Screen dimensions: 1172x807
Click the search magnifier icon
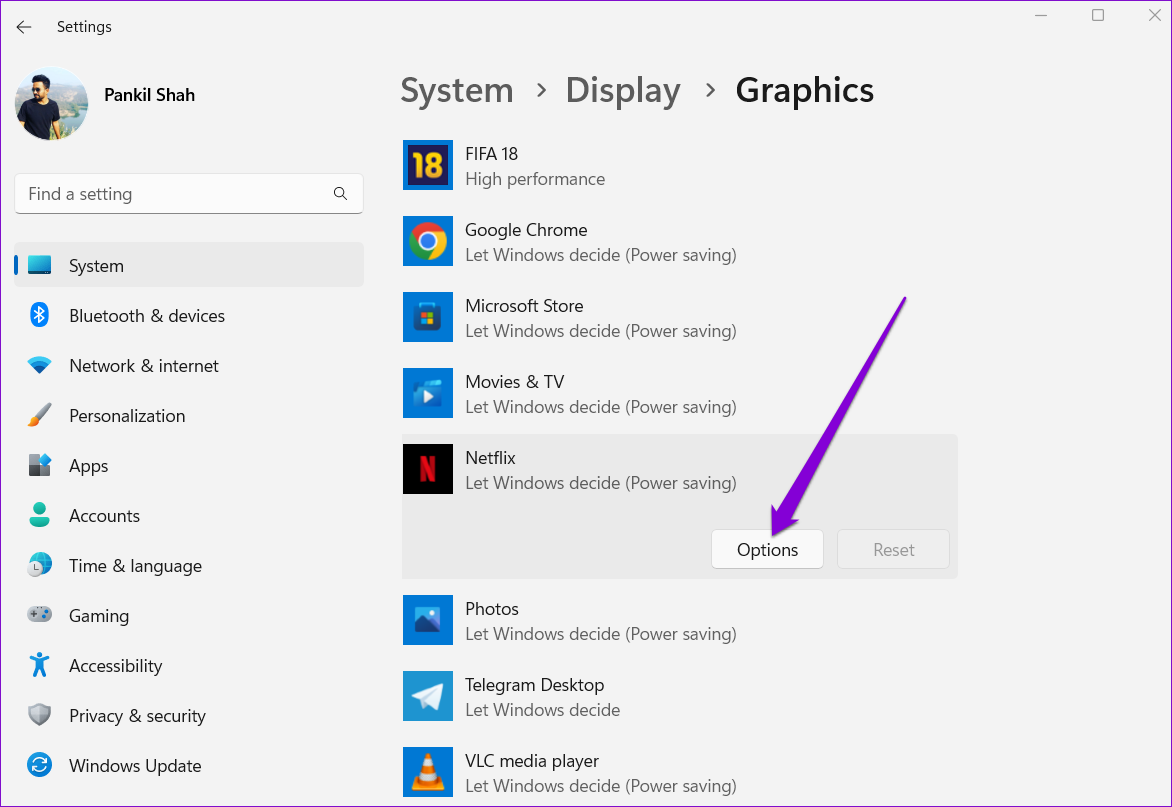[340, 194]
